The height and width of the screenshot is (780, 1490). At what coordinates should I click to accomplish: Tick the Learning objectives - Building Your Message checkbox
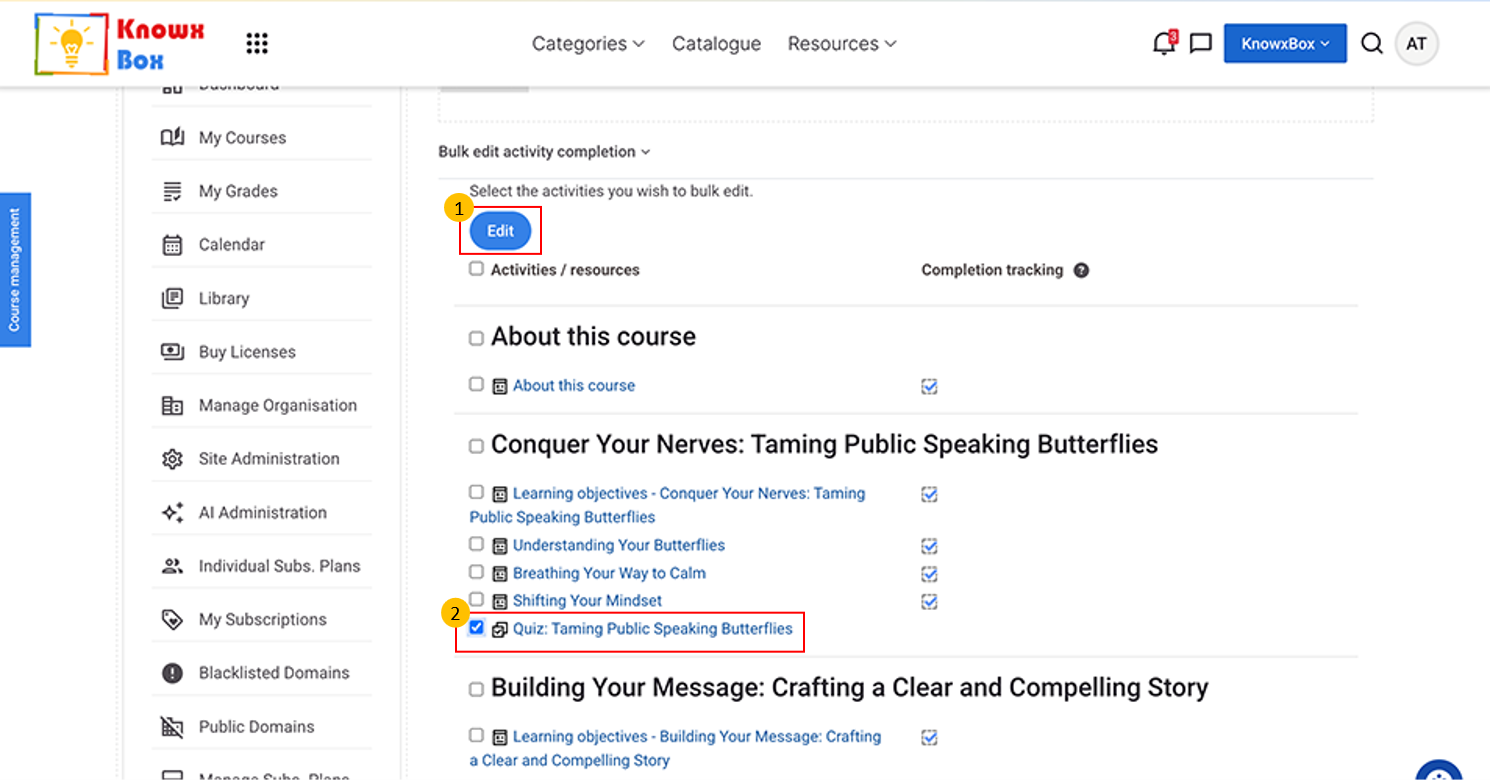click(x=476, y=735)
